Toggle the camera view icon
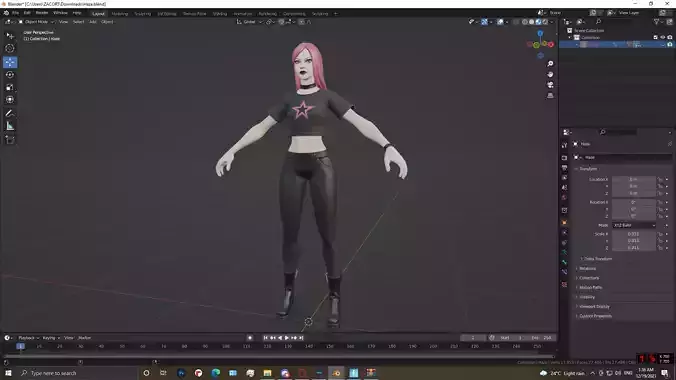Viewport: 676px width, 380px height. [x=550, y=85]
